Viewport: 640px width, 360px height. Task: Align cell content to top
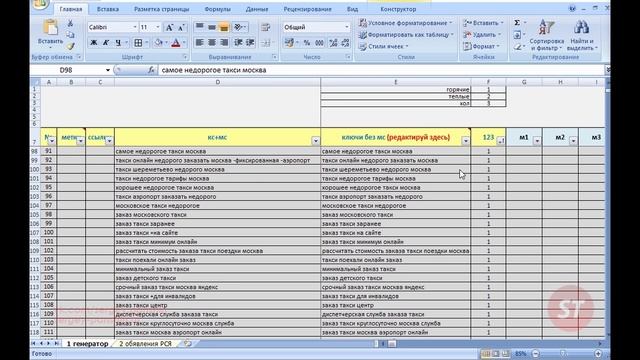pos(199,27)
